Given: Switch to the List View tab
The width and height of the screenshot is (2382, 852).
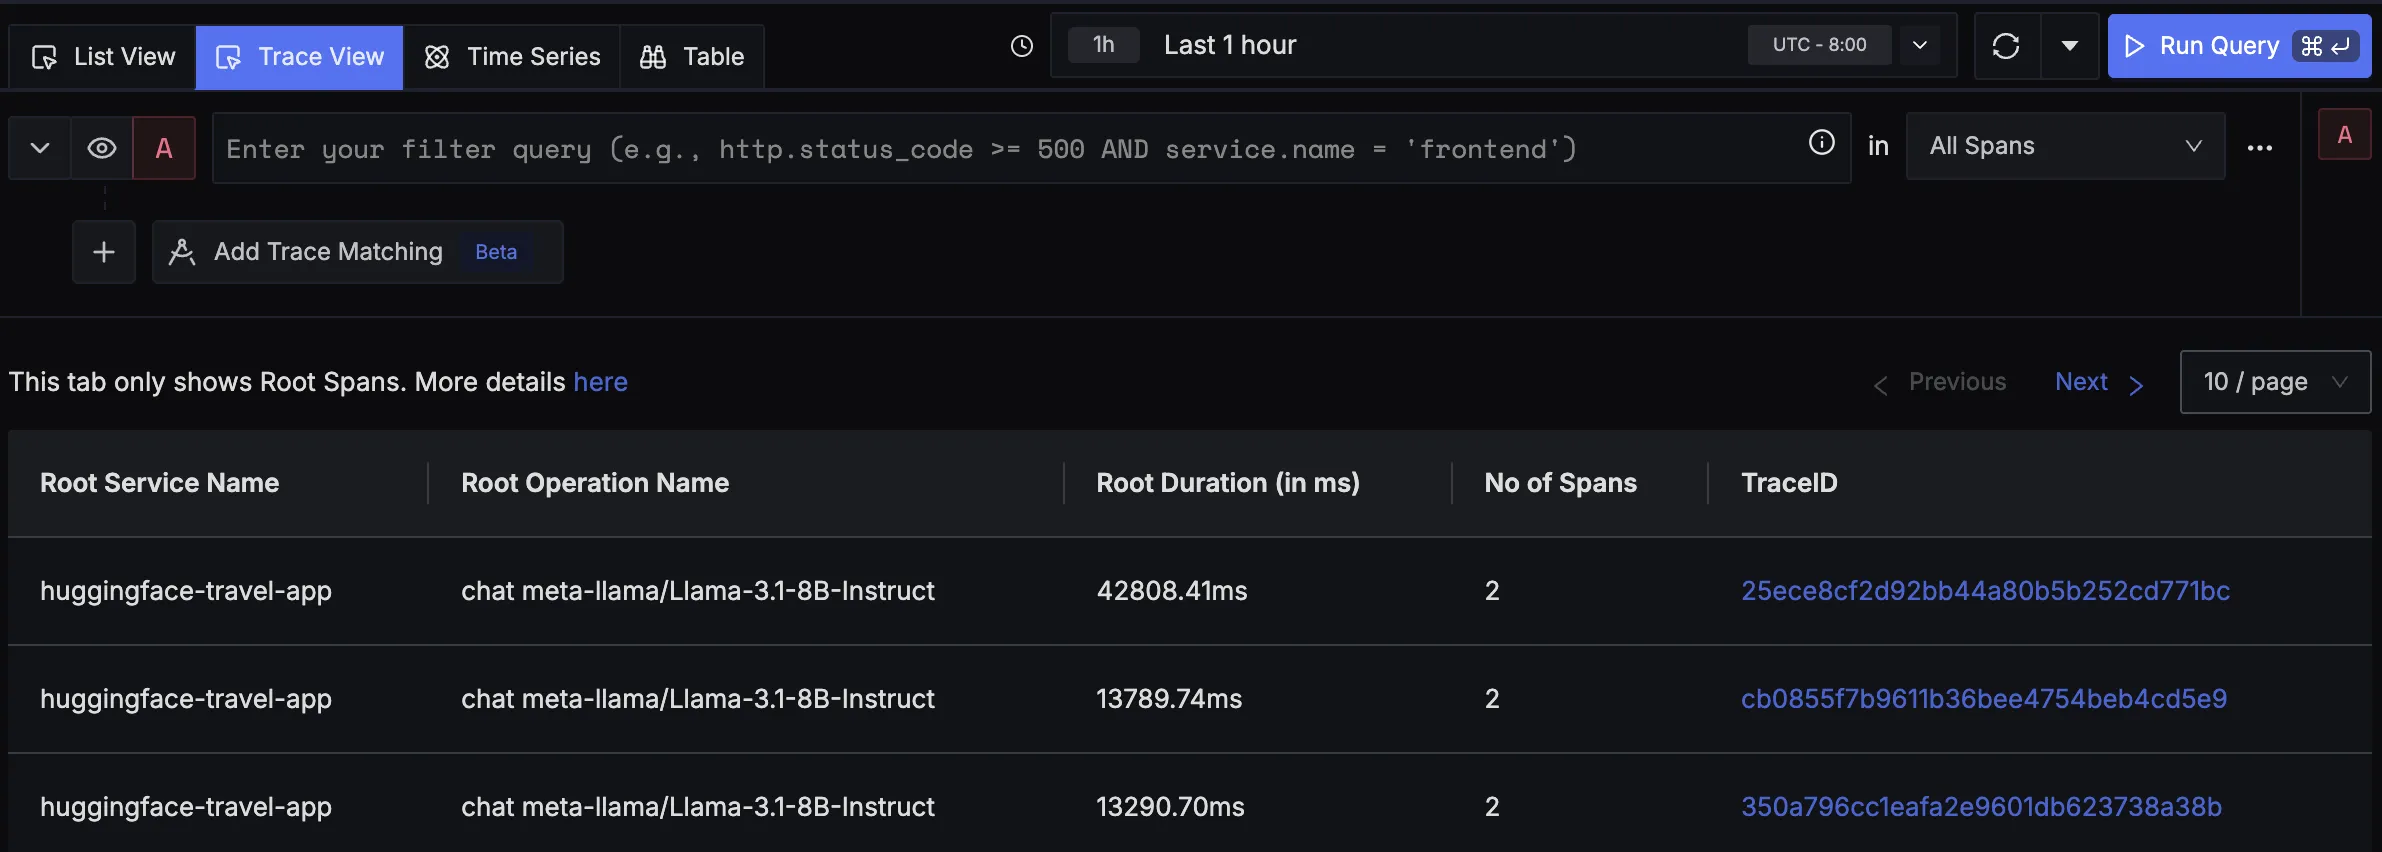Looking at the screenshot, I should [103, 57].
